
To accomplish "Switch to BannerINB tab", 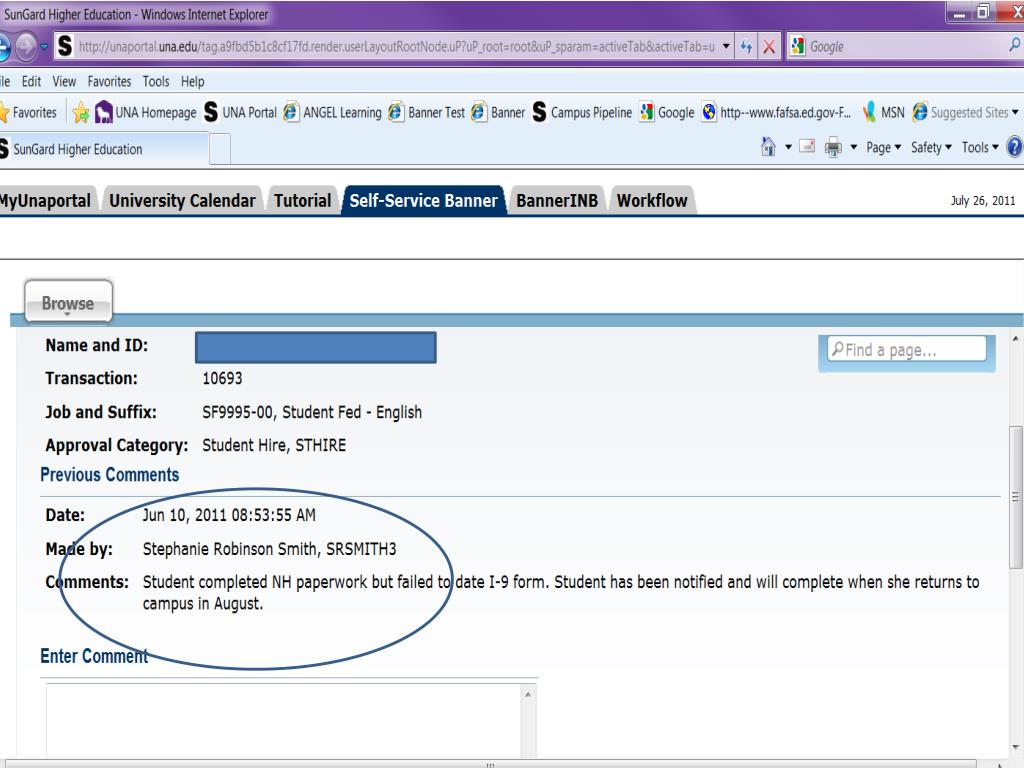I will [x=557, y=200].
